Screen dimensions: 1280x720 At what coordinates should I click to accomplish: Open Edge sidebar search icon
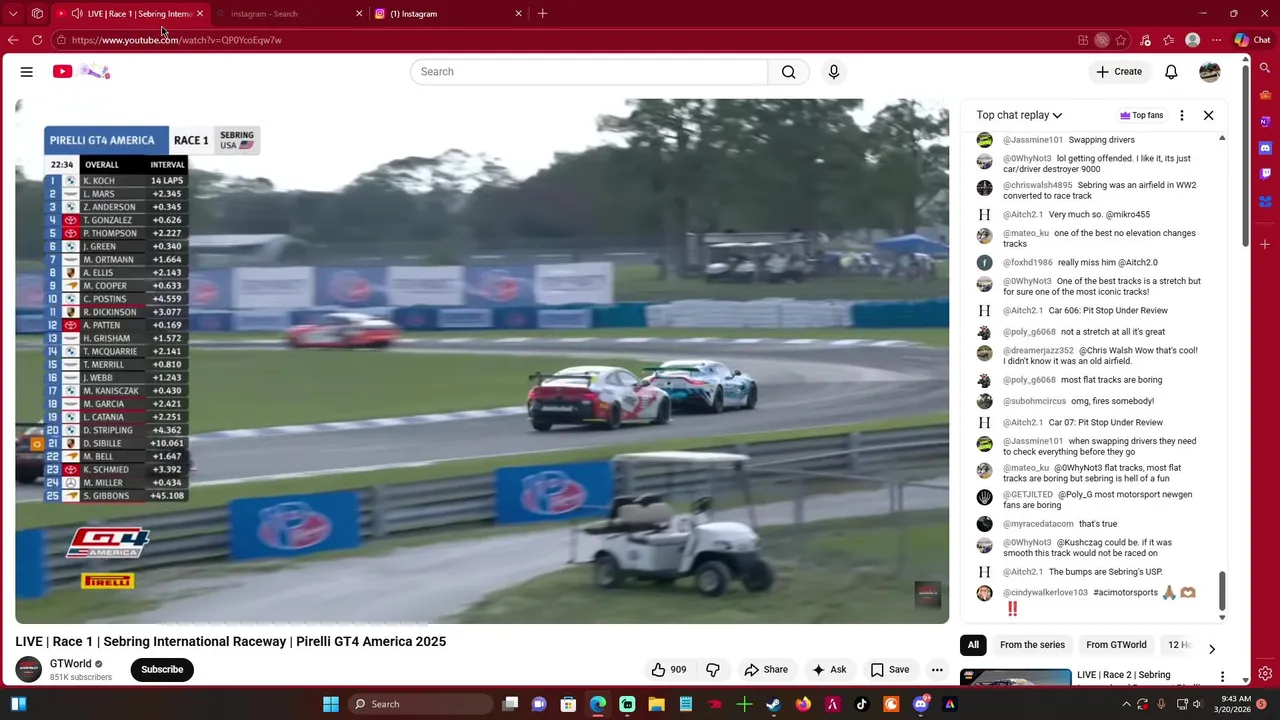pos(1265,68)
